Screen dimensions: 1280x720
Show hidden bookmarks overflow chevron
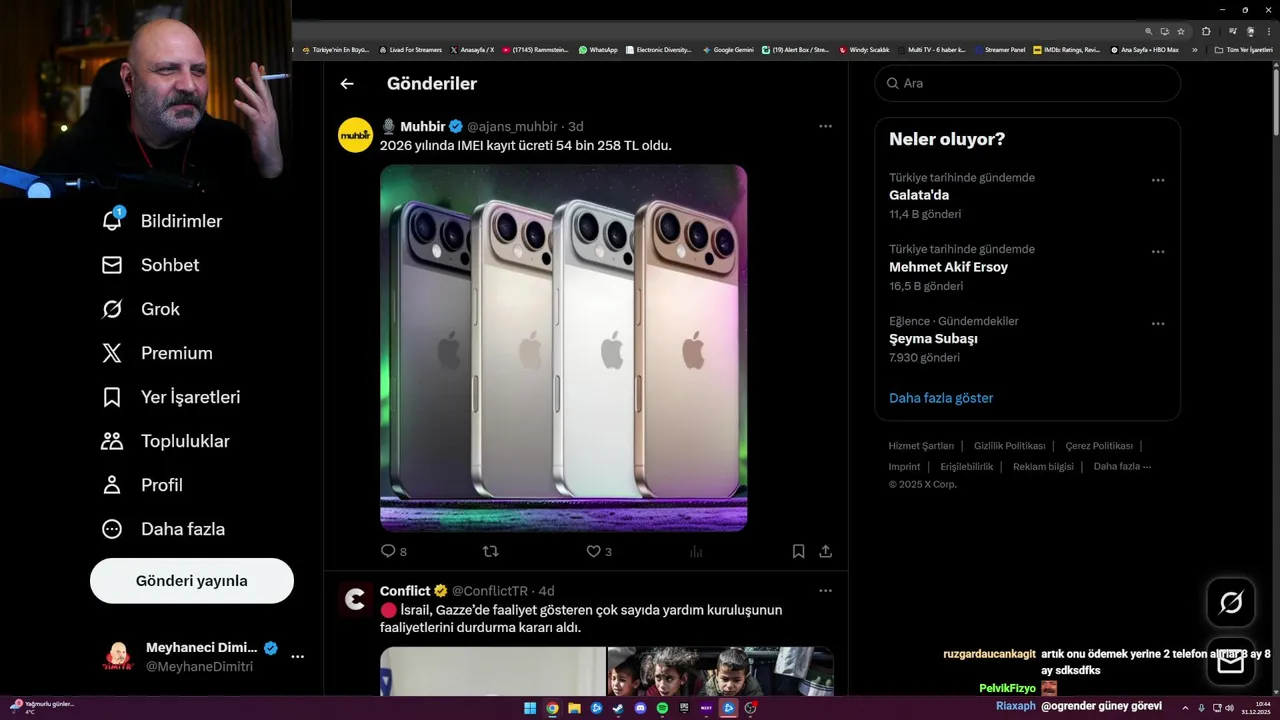pyautogui.click(x=1194, y=49)
